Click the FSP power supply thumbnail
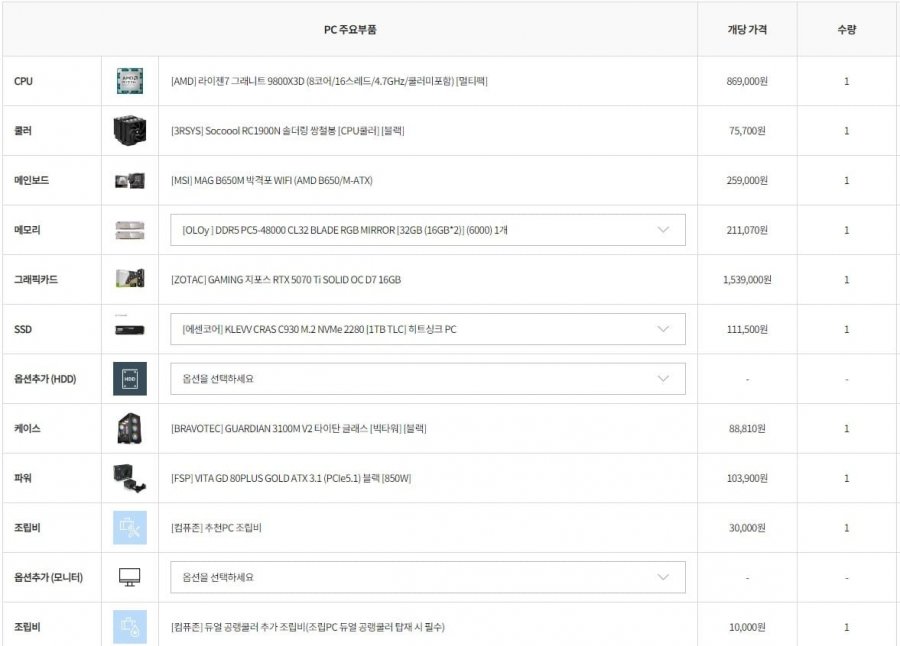Viewport: 900px width, 646px height. click(x=130, y=478)
